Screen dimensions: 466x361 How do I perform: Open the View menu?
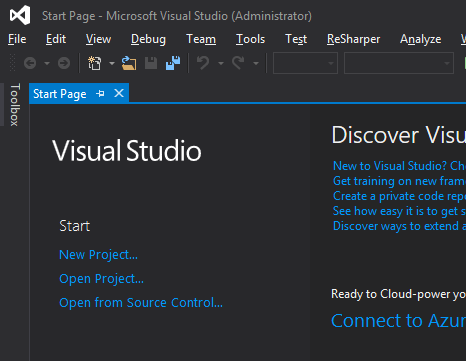click(x=98, y=39)
